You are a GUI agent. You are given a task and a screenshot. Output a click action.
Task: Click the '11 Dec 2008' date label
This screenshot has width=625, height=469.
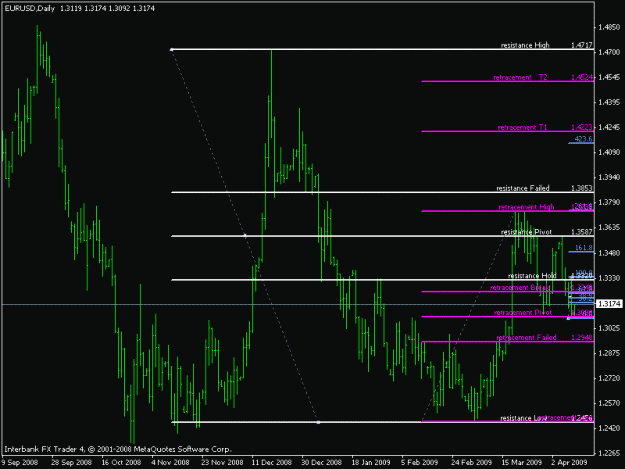tap(271, 462)
